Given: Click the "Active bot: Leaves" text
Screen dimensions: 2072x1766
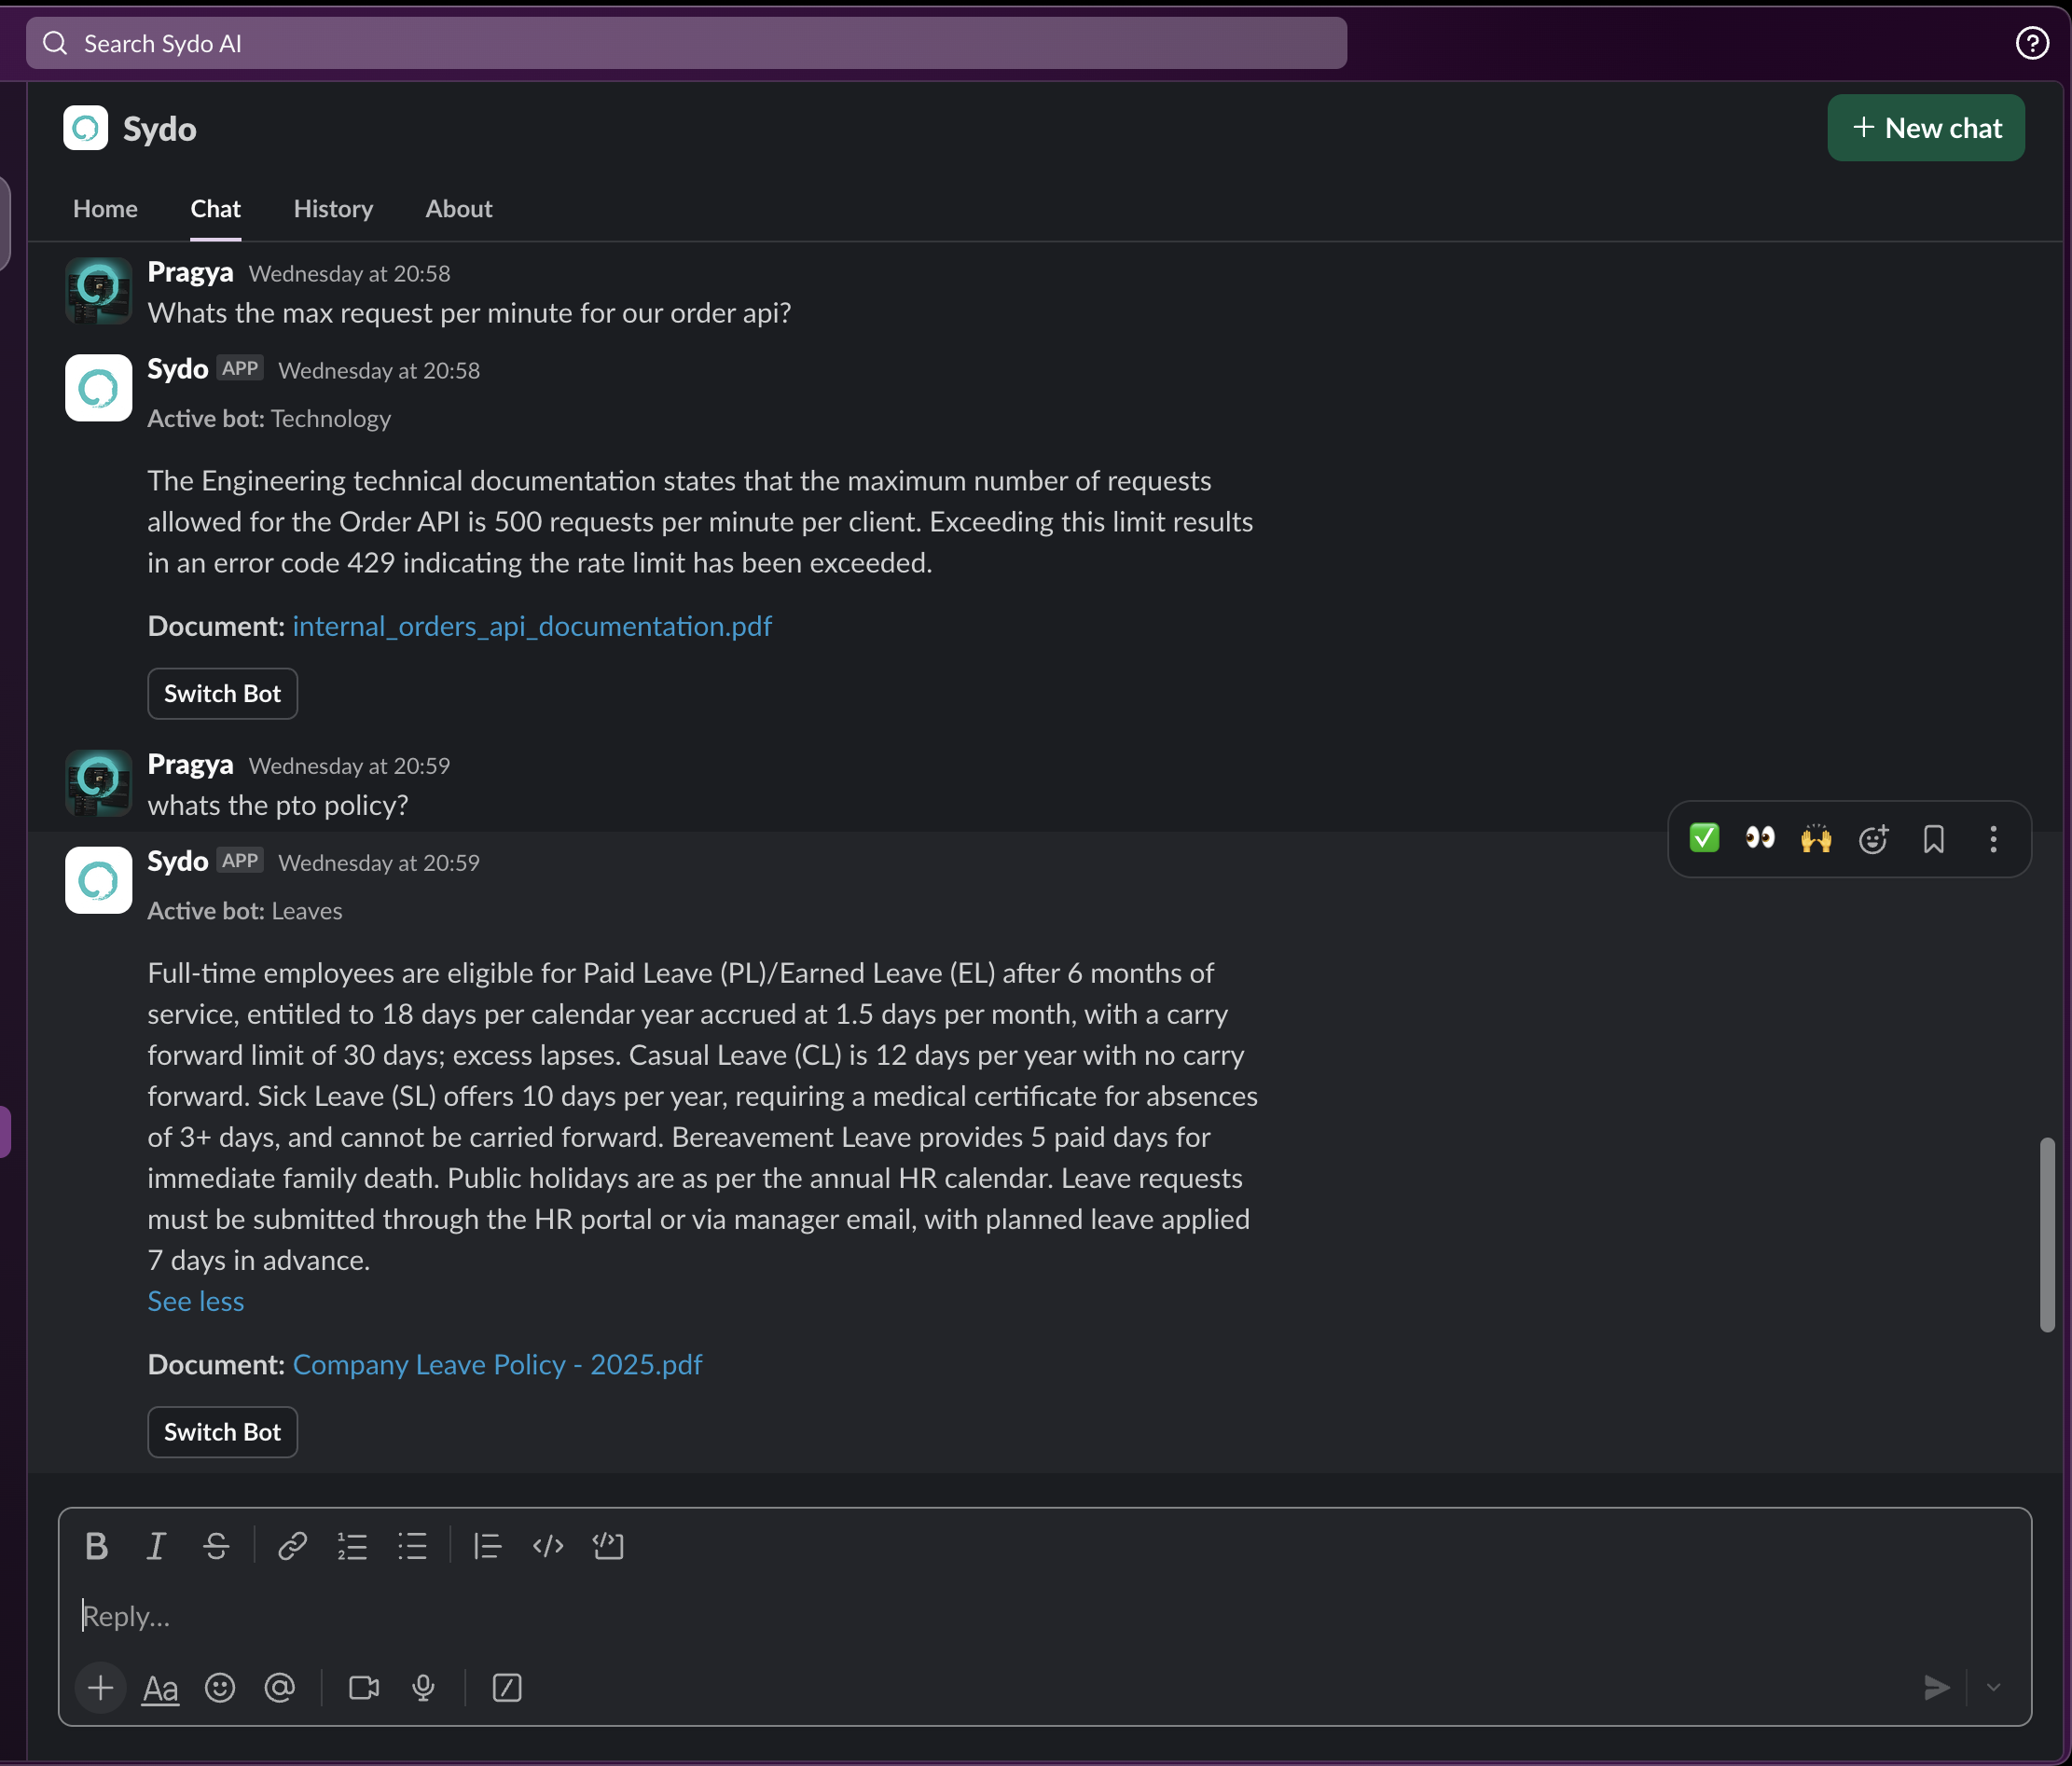Looking at the screenshot, I should 245,911.
